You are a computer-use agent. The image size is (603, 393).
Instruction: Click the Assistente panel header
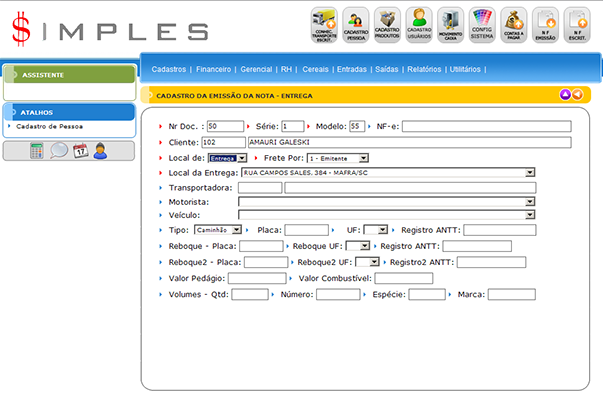(70, 75)
